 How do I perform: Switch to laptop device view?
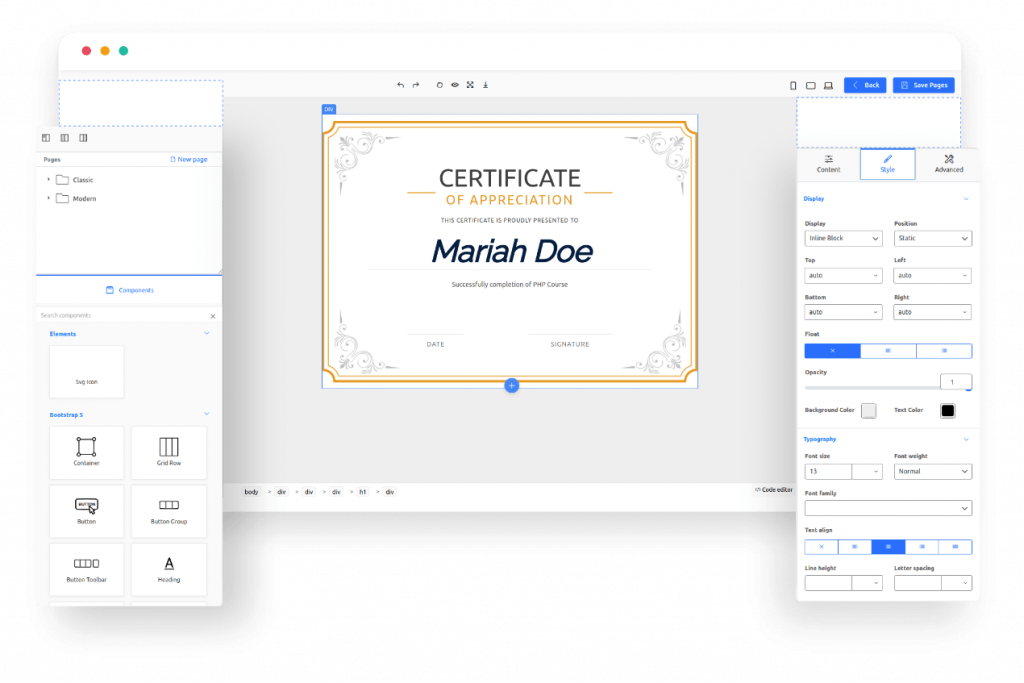(x=828, y=85)
